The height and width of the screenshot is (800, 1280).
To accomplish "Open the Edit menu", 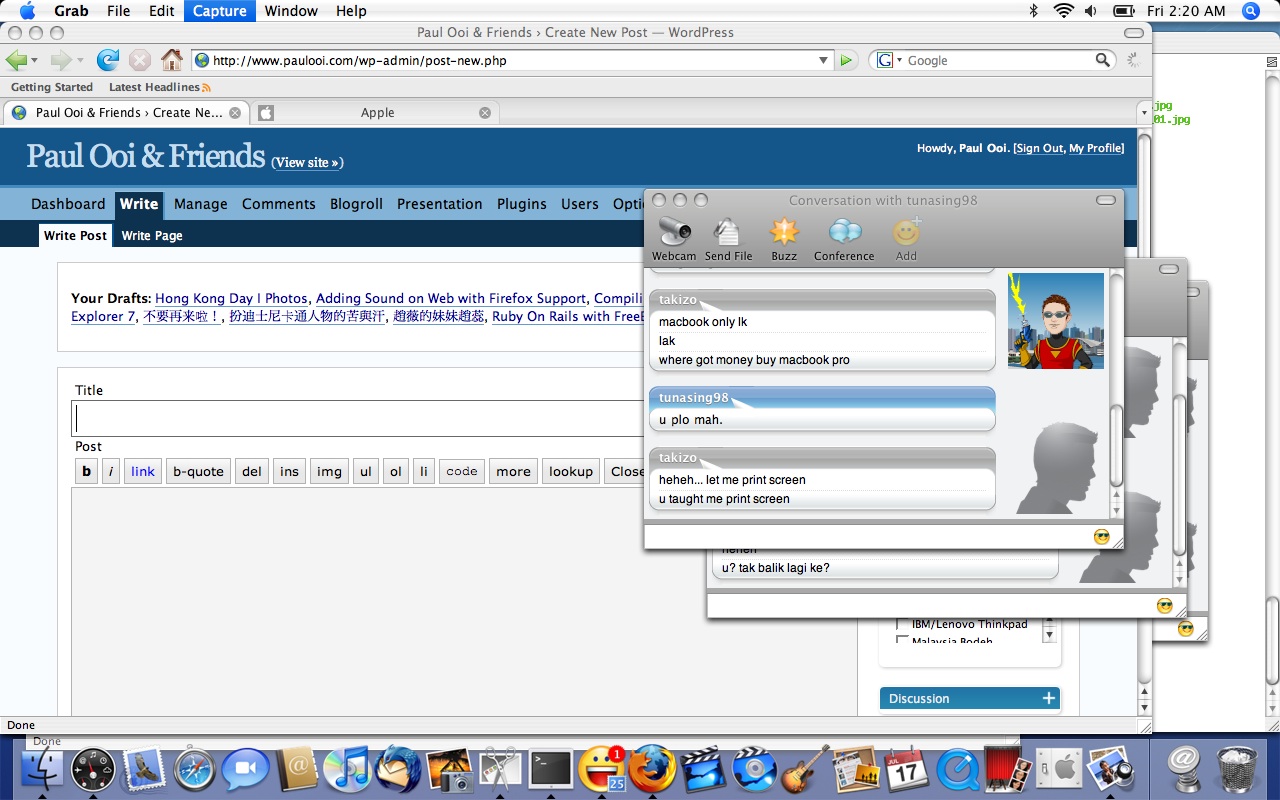I will [162, 11].
